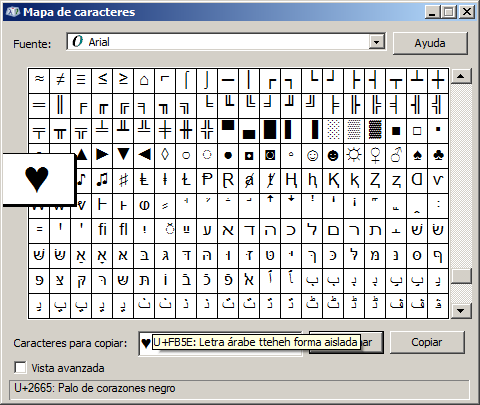Screen dimensions: 480x405
Task: Pick the light shade dotted block
Action: [333, 130]
